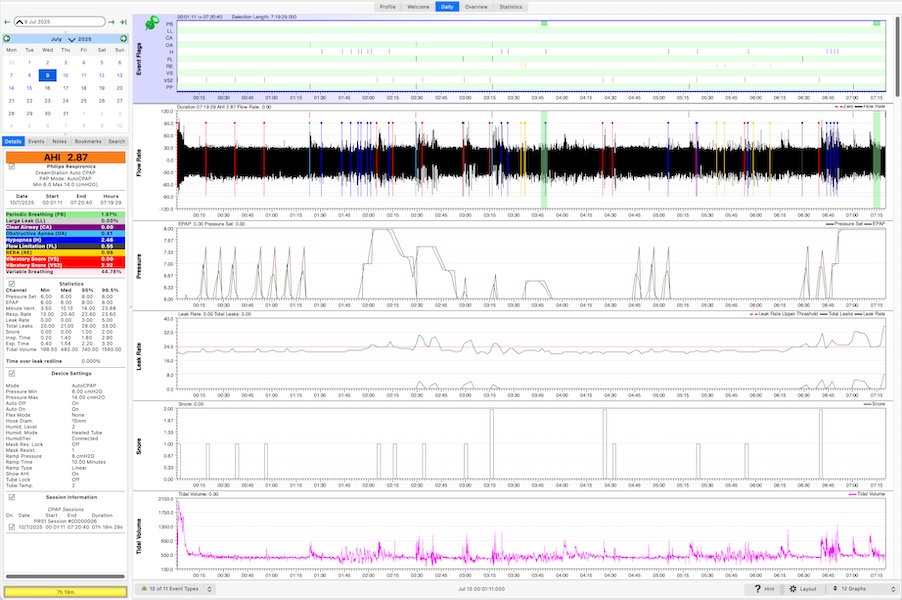Screen dimensions: 902x600
Task: Select the Details sidebar tab
Action: (13, 141)
